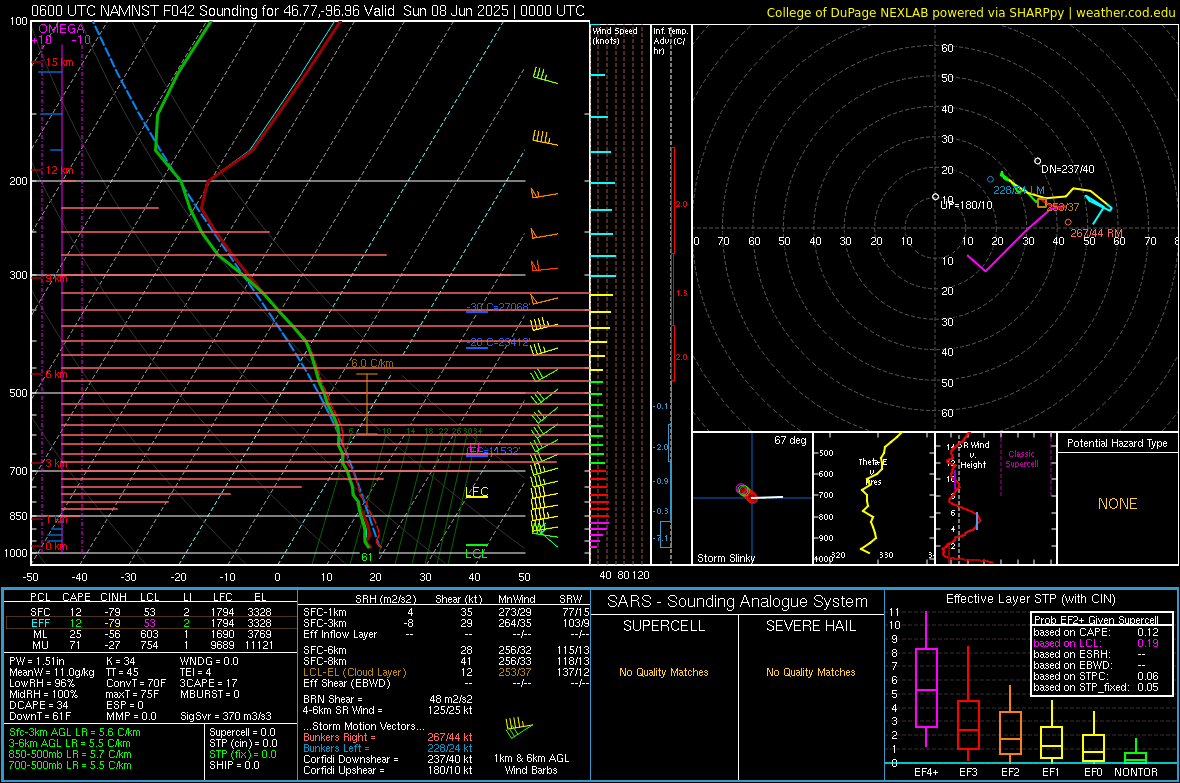This screenshot has width=1180, height=783.
Task: Click the 267/44 RM hodograph label
Action: [x=1096, y=233]
